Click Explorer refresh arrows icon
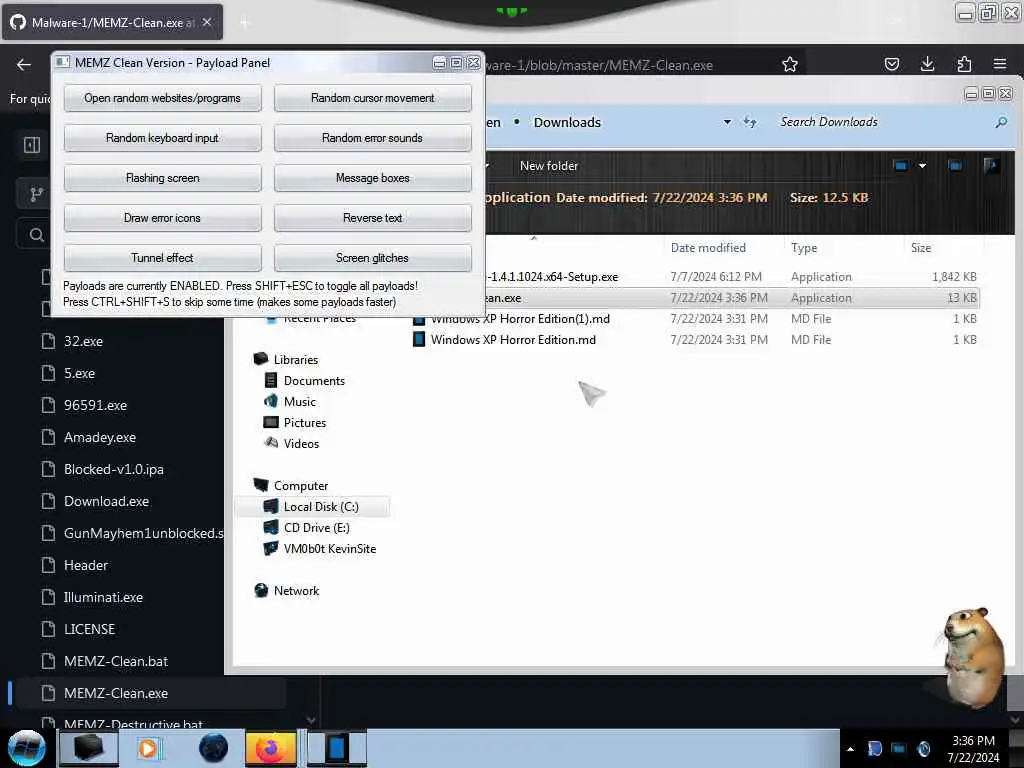 click(750, 122)
